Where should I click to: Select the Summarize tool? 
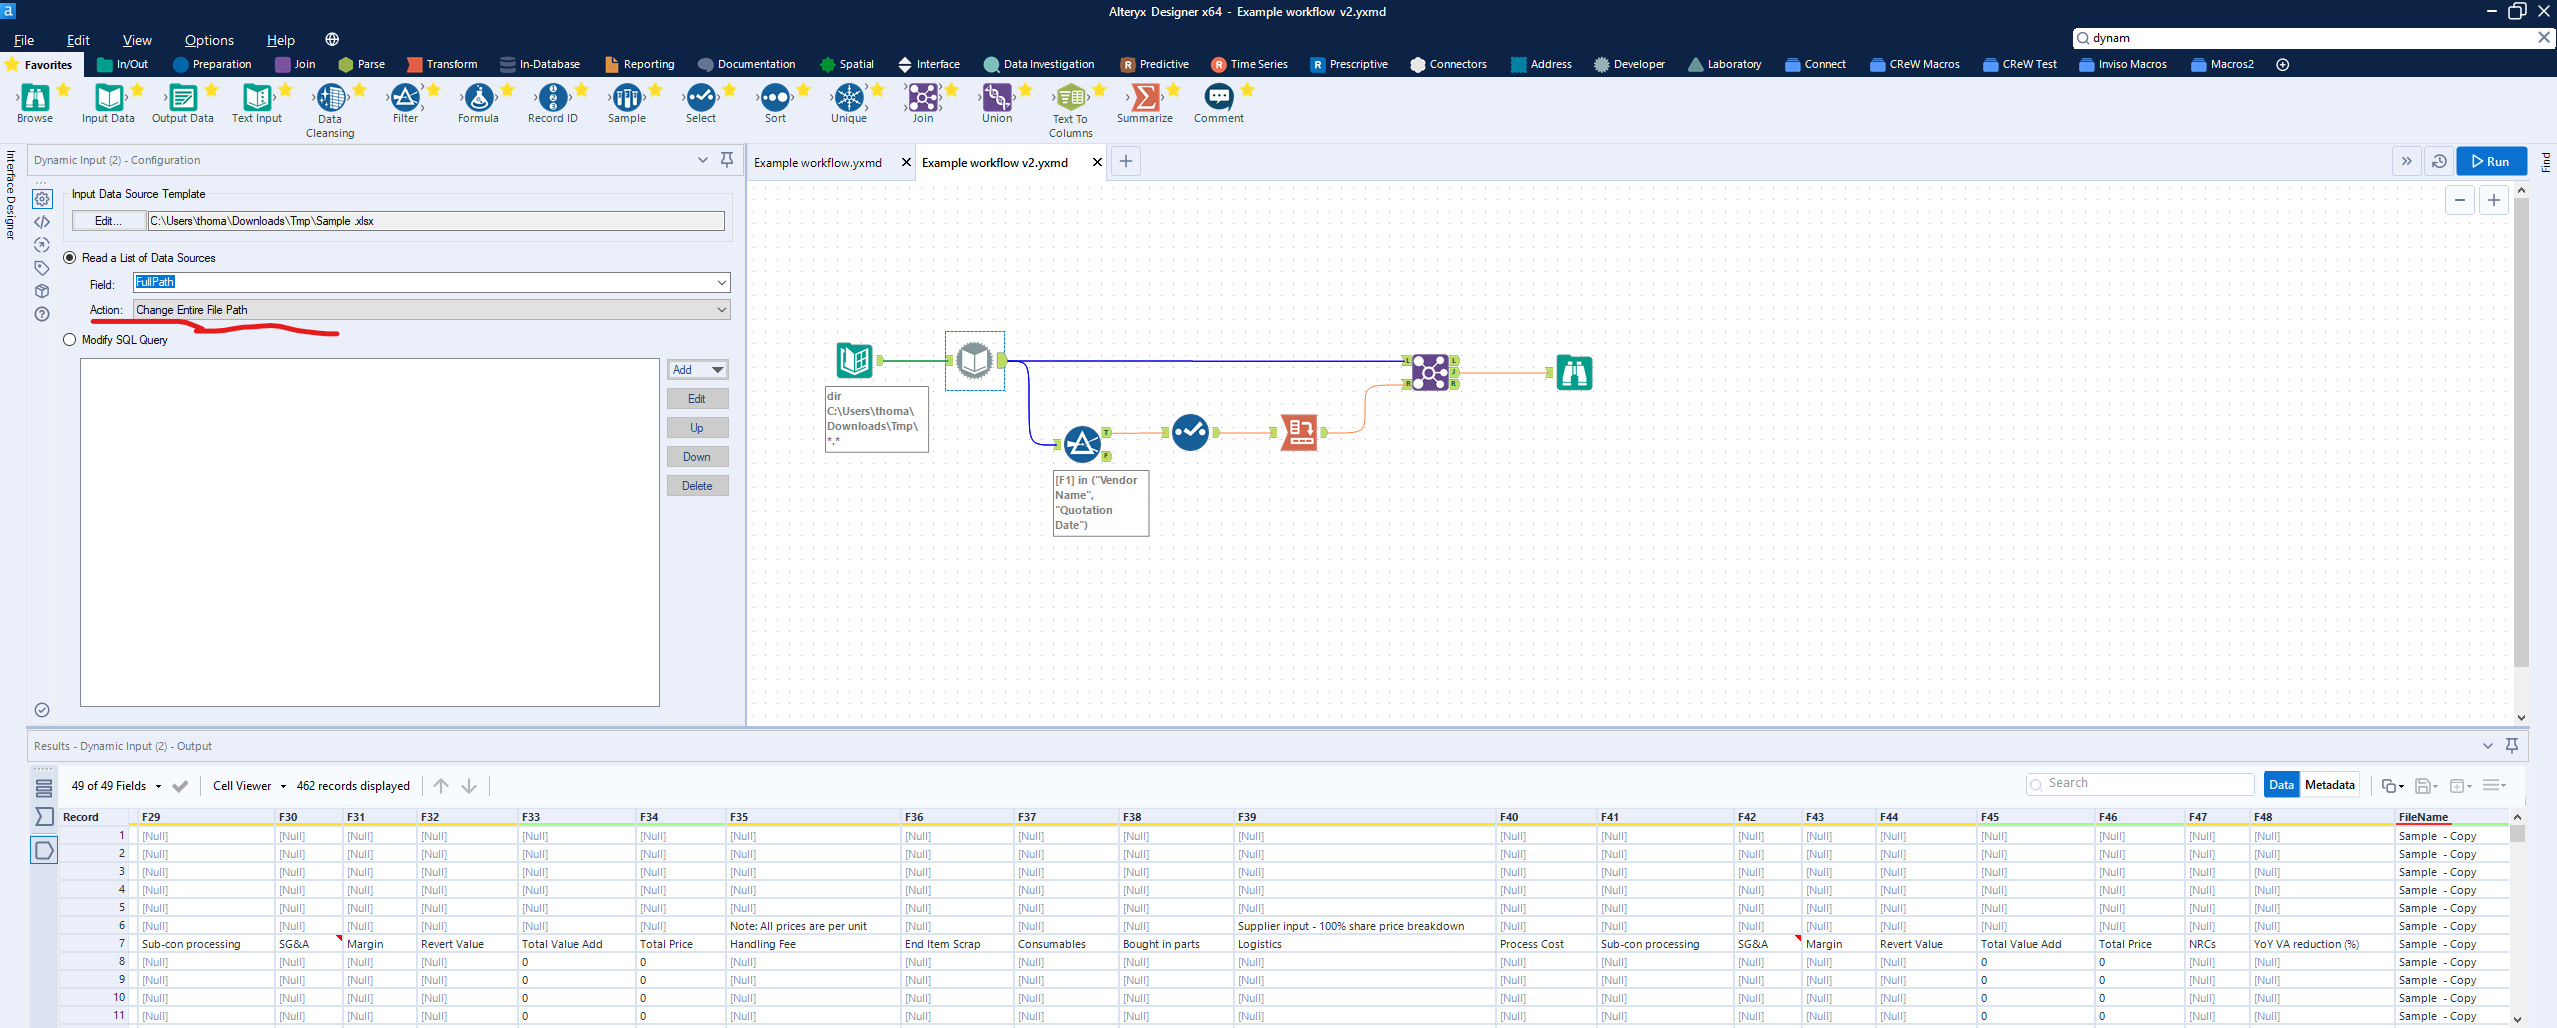tap(1144, 100)
